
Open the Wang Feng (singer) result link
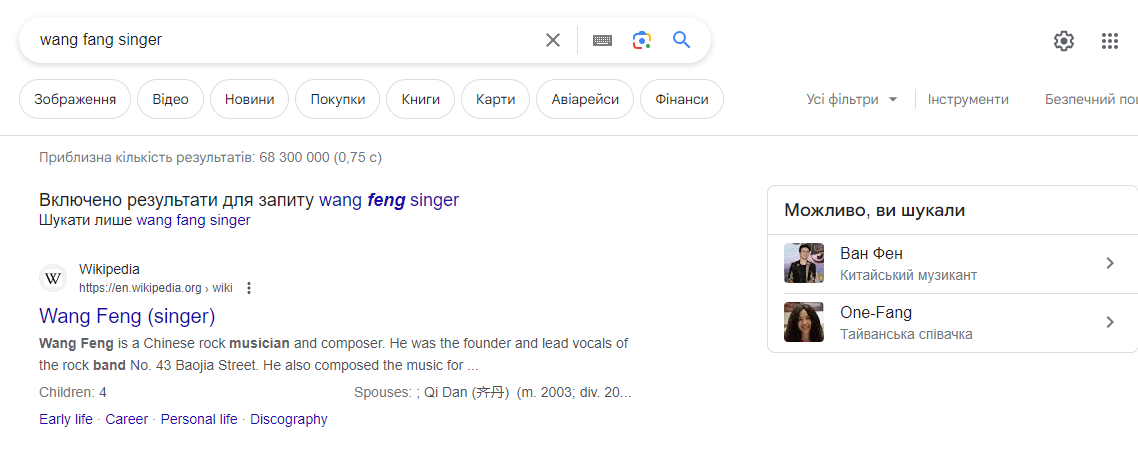click(127, 316)
